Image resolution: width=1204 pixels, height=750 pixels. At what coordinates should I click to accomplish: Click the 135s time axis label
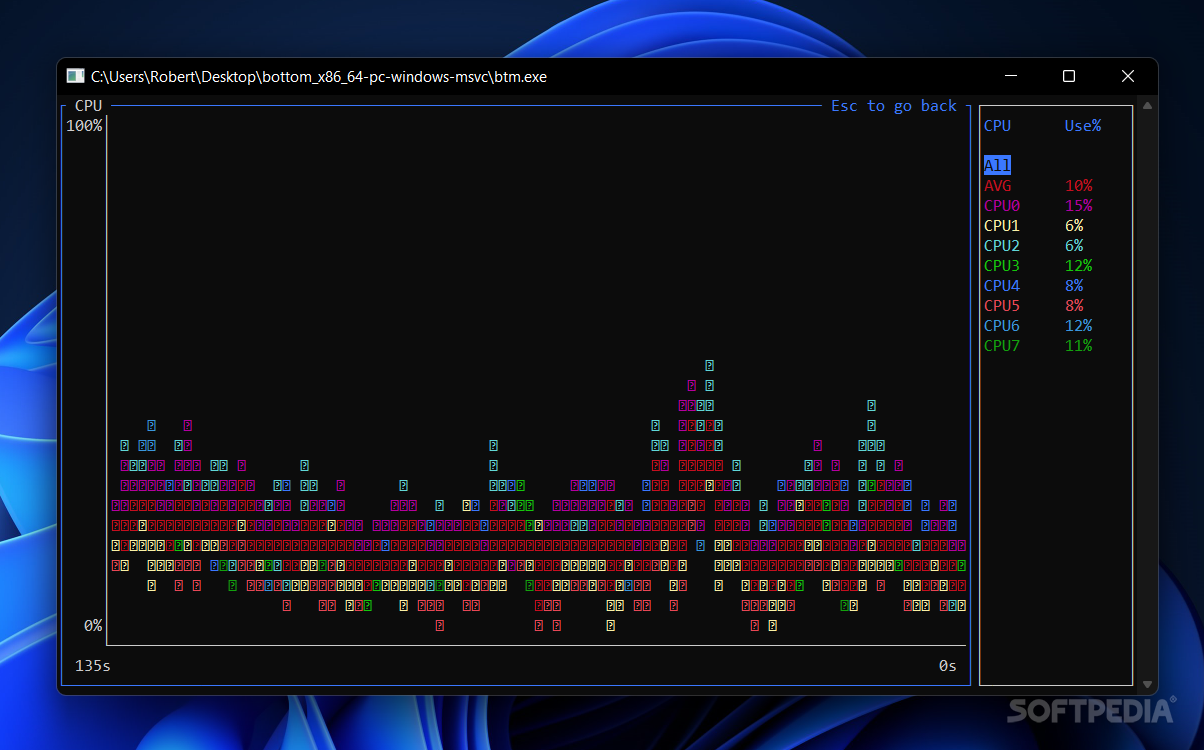93,666
